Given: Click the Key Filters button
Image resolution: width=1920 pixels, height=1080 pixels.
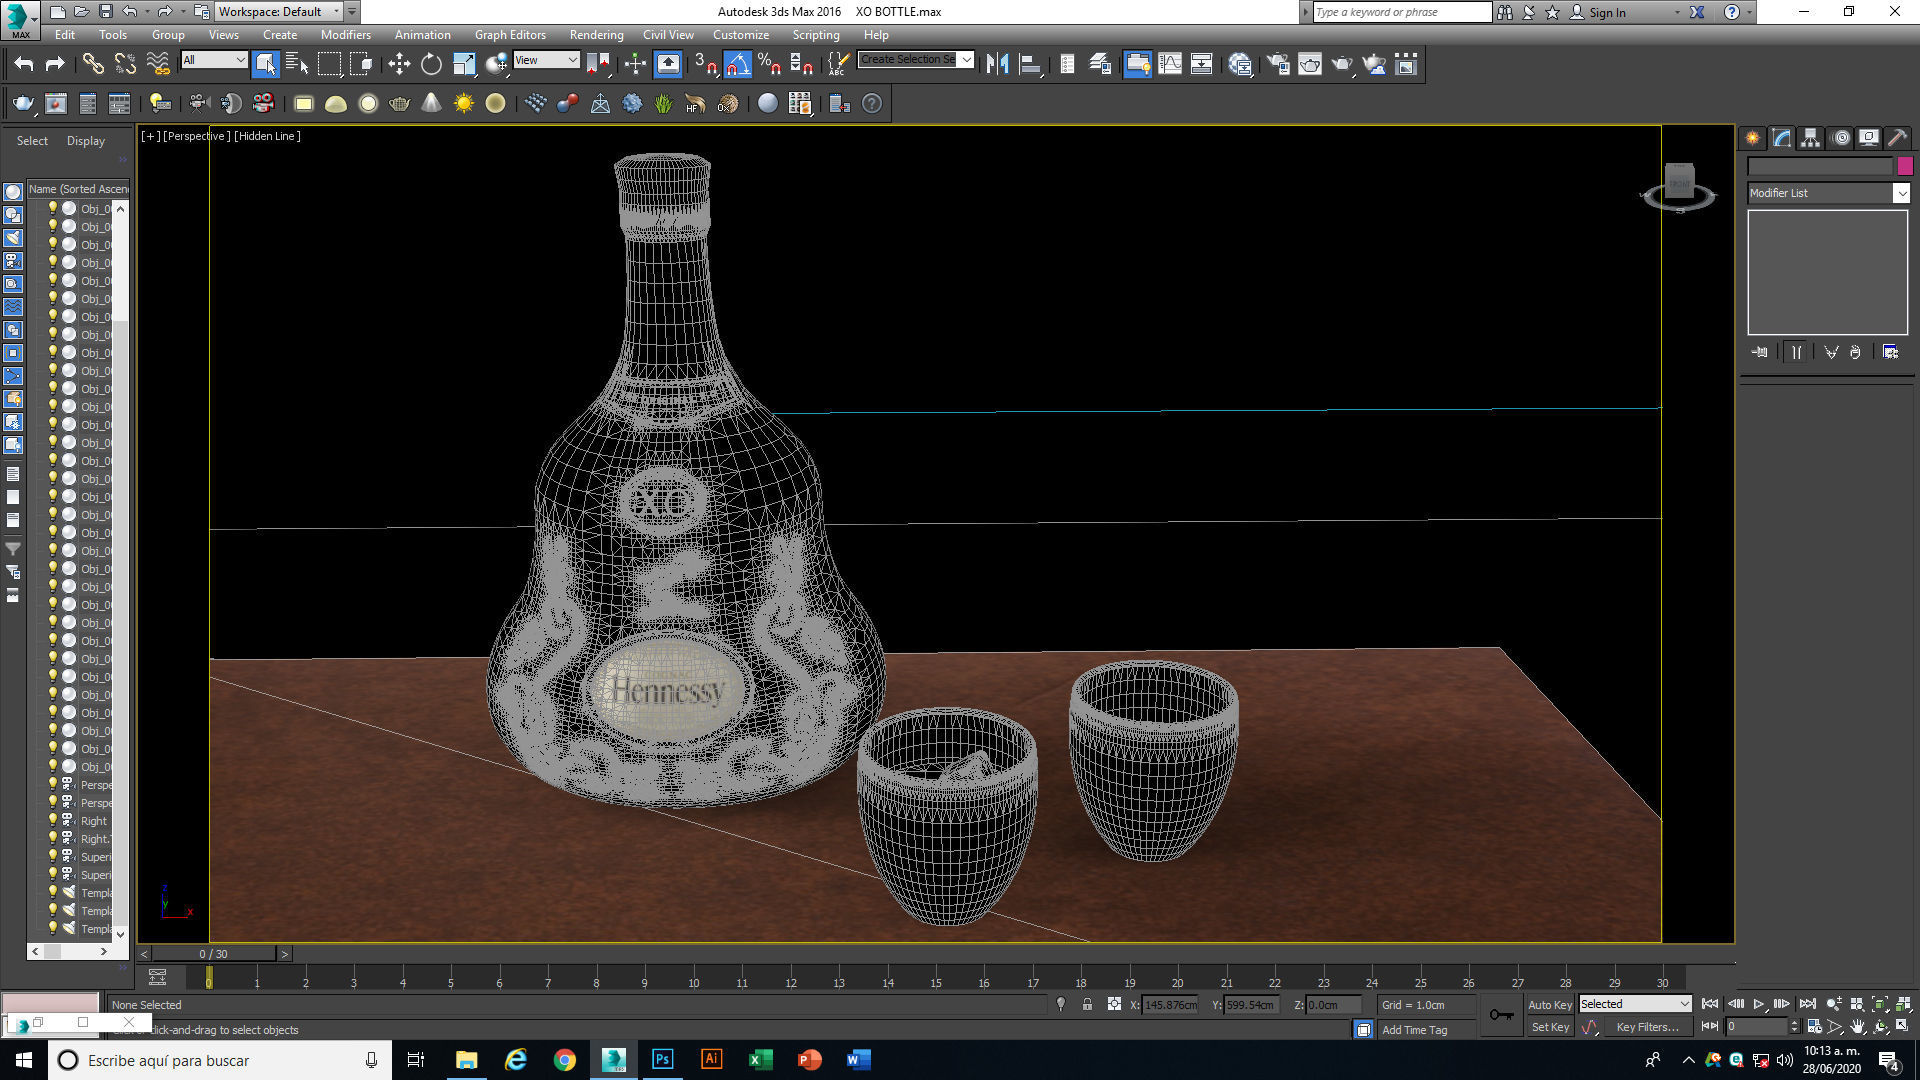Looking at the screenshot, I should pyautogui.click(x=1647, y=1027).
